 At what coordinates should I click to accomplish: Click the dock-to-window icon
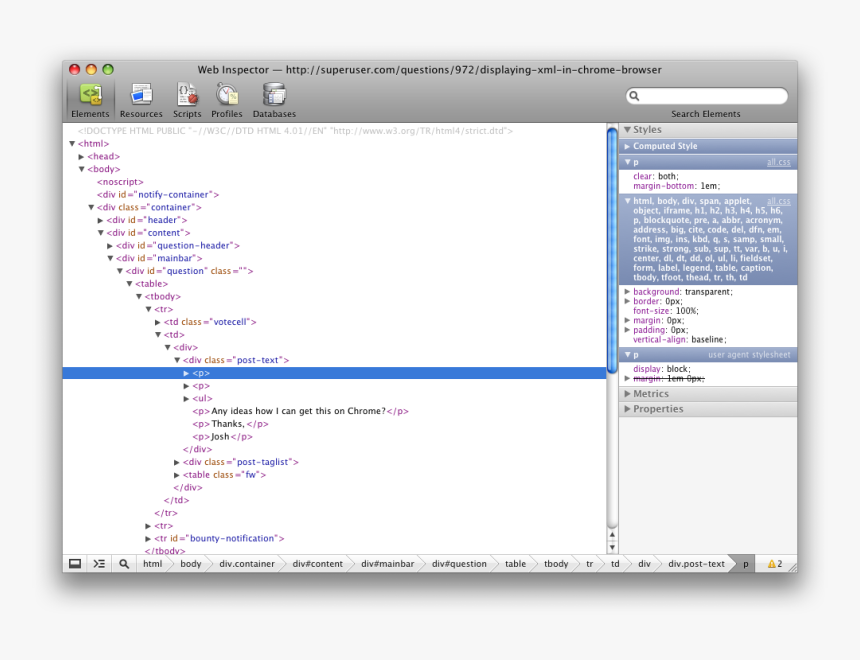(x=75, y=563)
